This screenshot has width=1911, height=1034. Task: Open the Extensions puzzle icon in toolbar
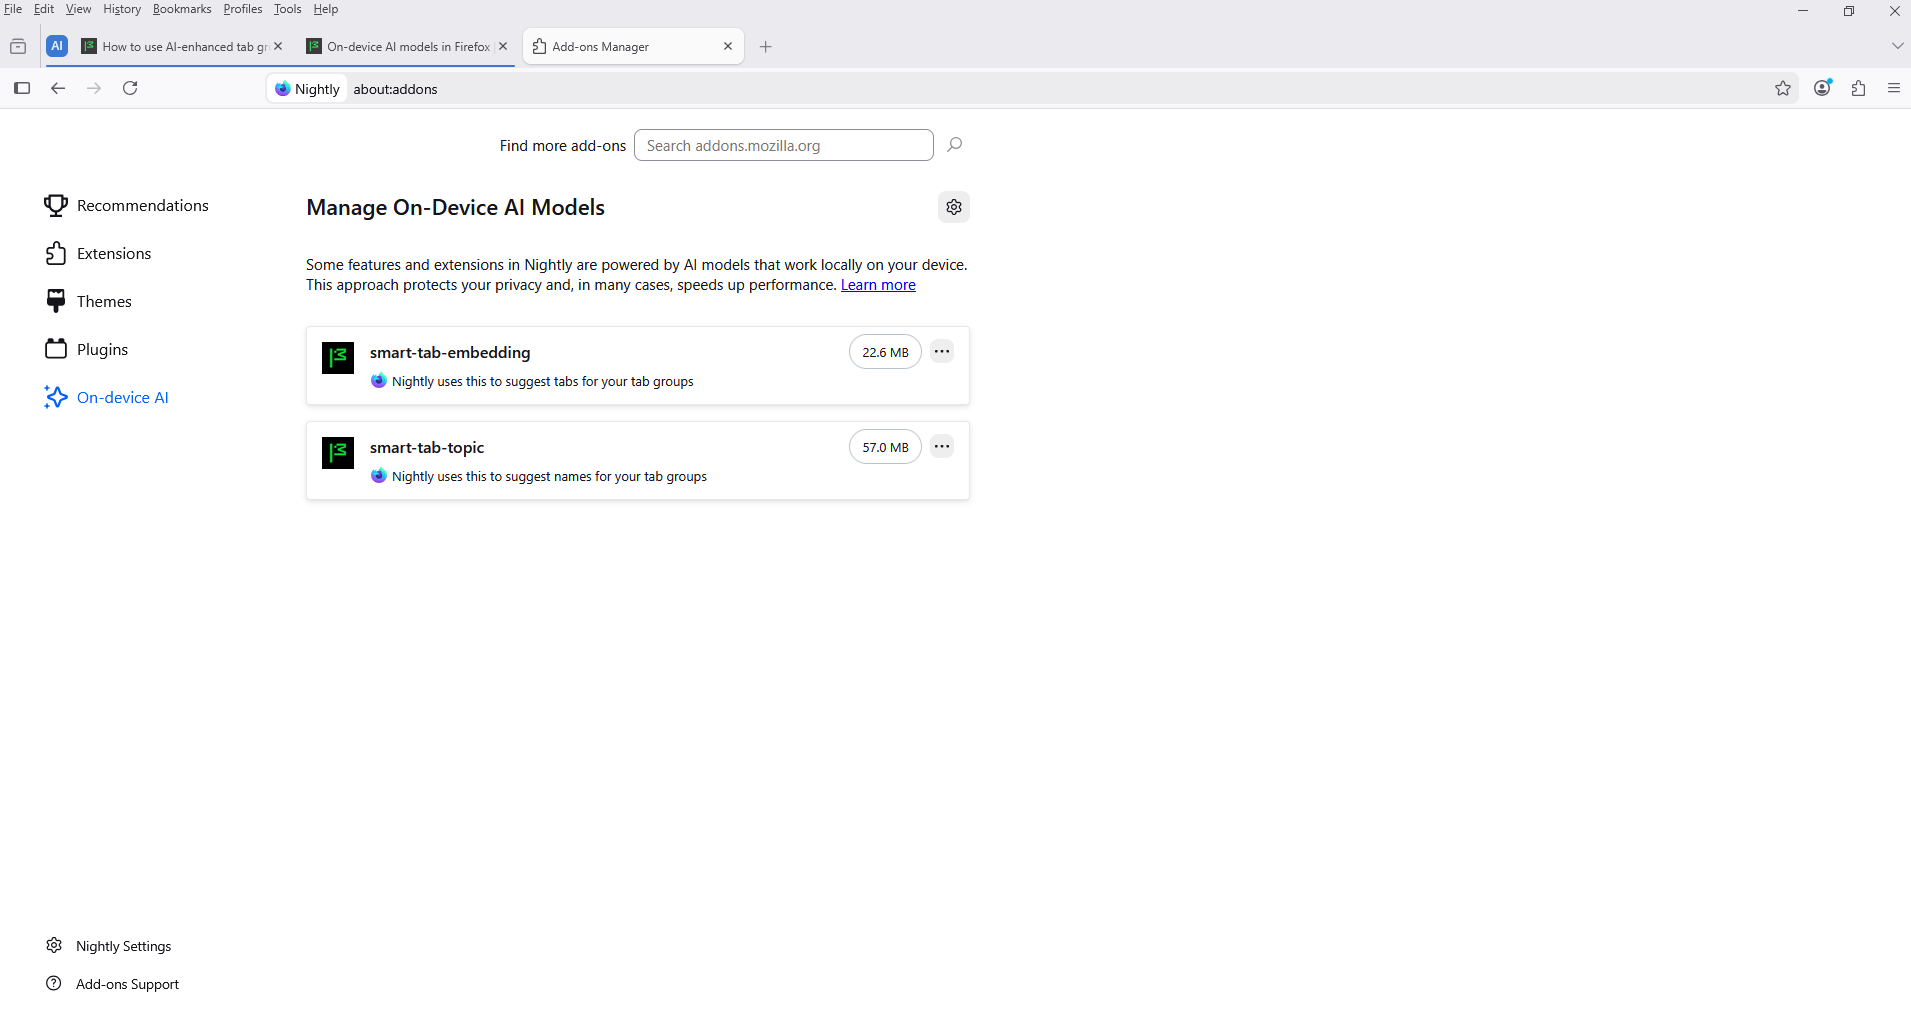click(1858, 89)
